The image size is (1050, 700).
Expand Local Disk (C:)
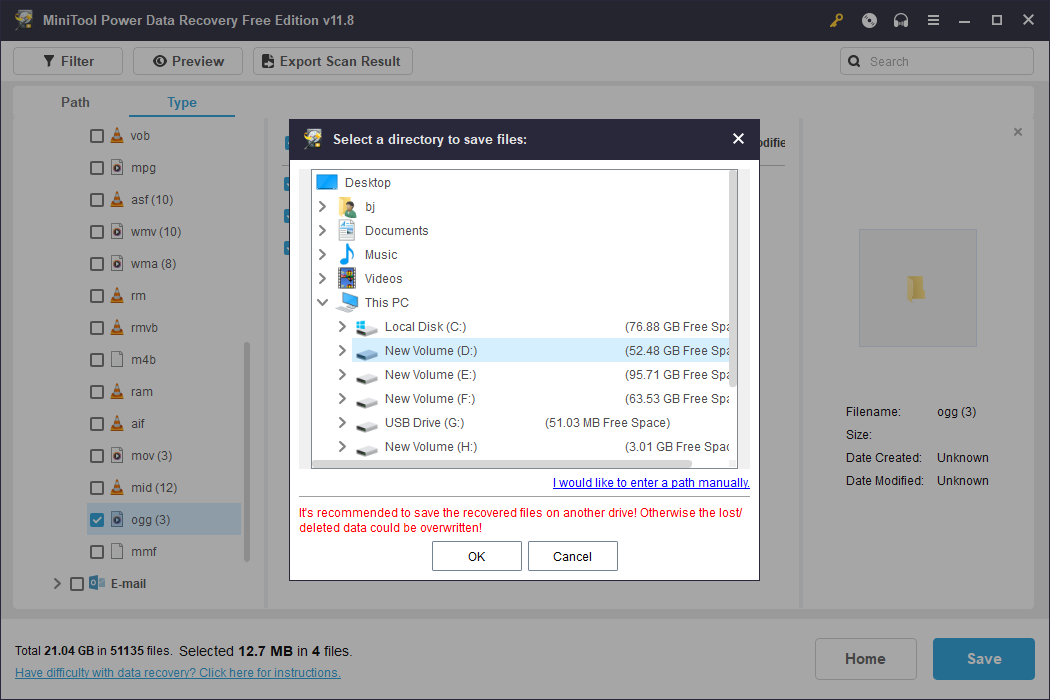340,326
